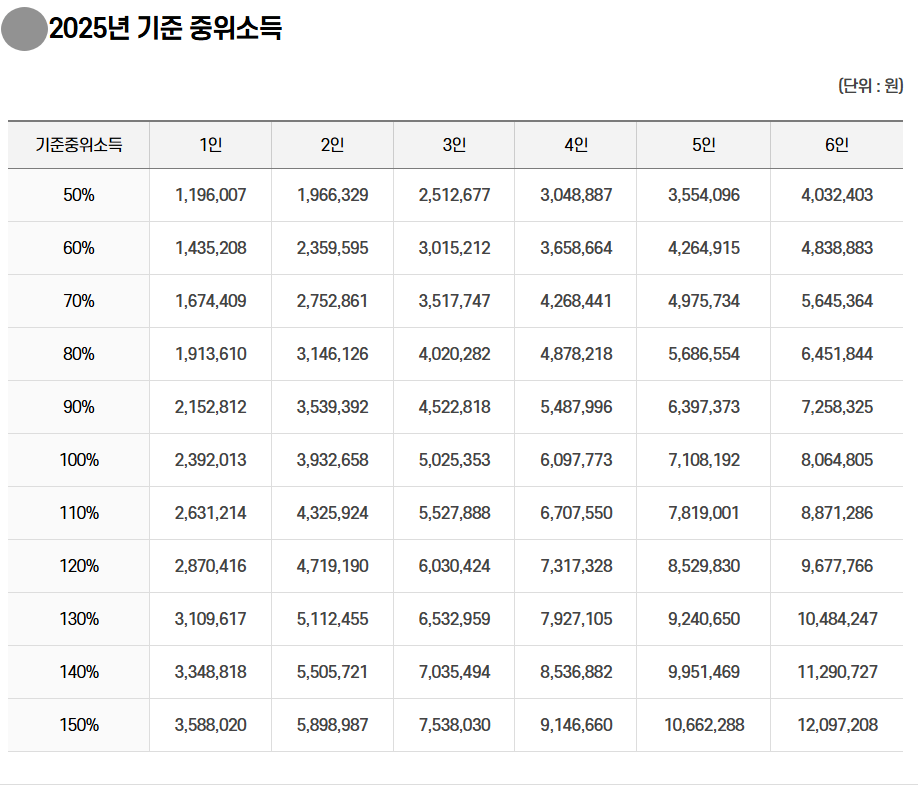
Task: Click the value 1,966,329
Action: click(333, 195)
